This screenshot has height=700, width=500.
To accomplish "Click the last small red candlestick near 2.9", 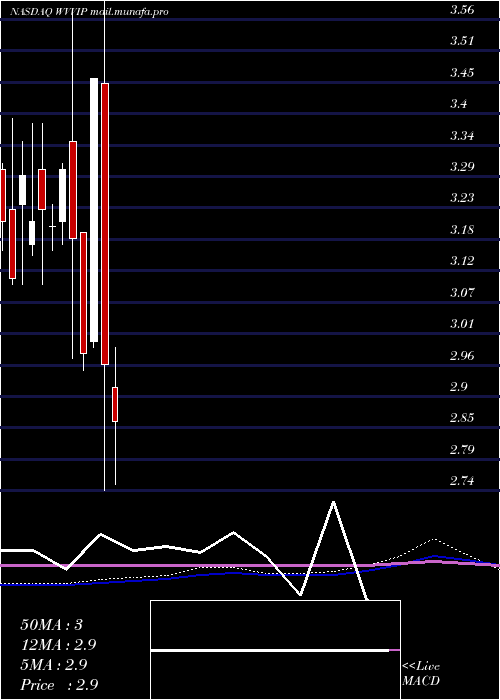I will (x=115, y=404).
